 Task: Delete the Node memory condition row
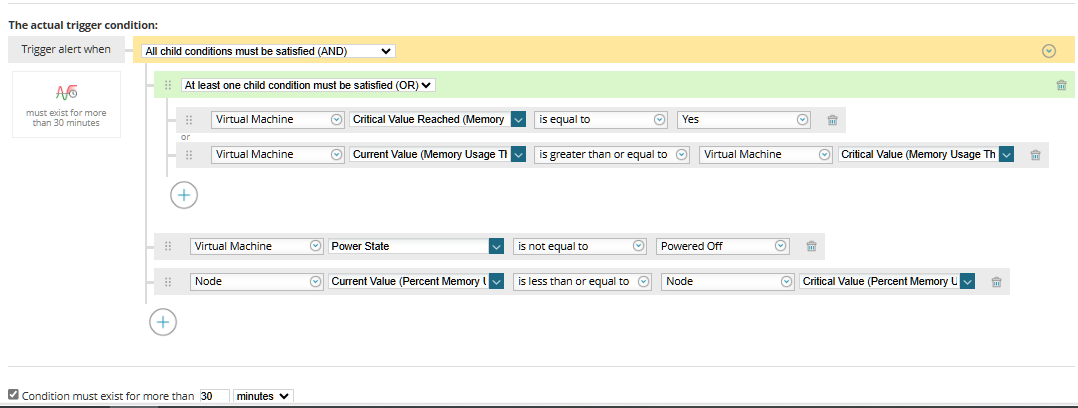click(x=996, y=282)
